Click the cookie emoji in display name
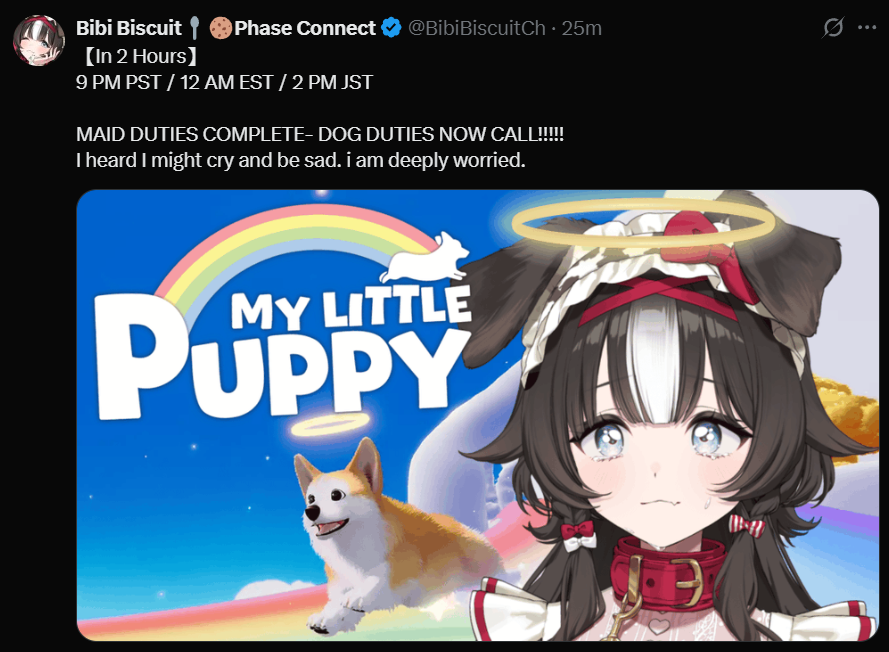The width and height of the screenshot is (889, 652). click(x=221, y=28)
